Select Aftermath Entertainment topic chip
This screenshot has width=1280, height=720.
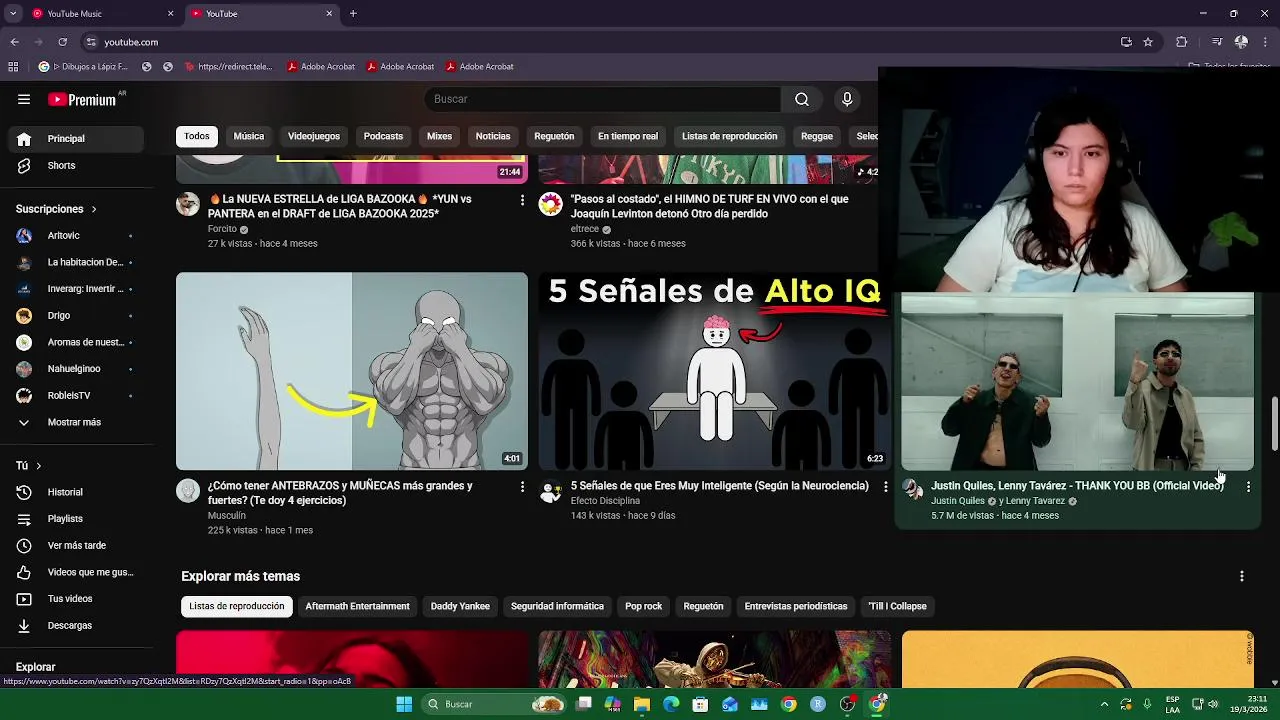357,607
